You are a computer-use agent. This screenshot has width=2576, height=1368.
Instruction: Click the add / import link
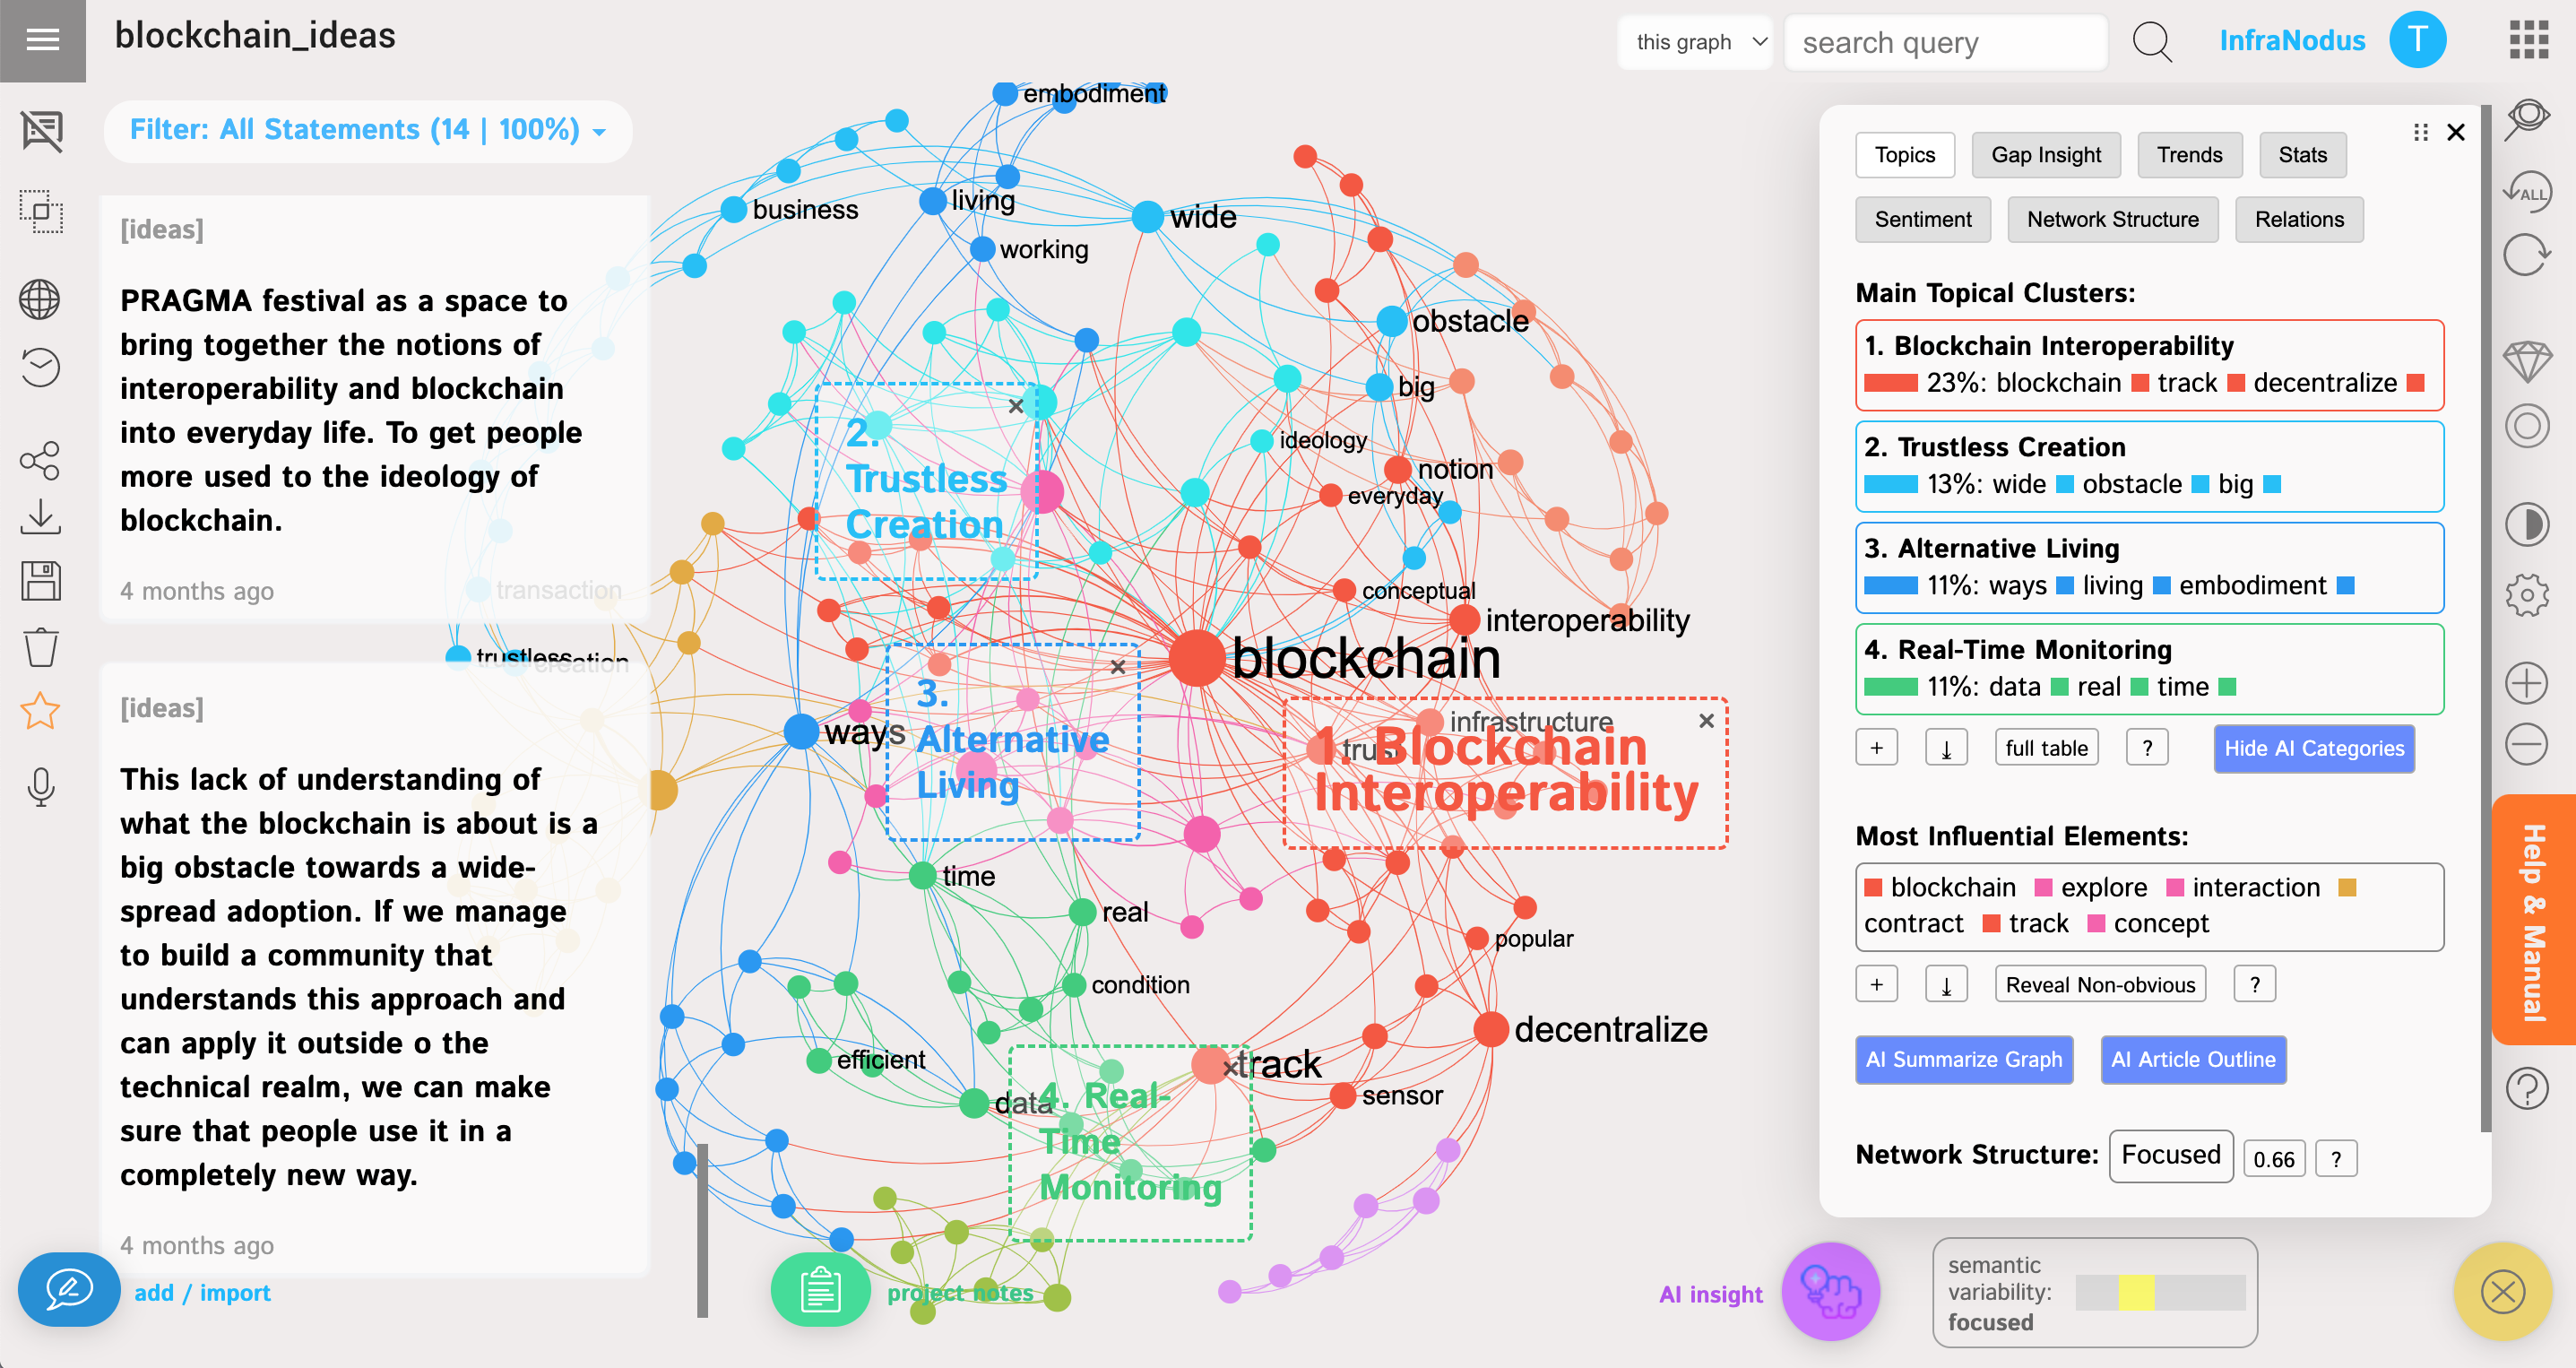(202, 1292)
